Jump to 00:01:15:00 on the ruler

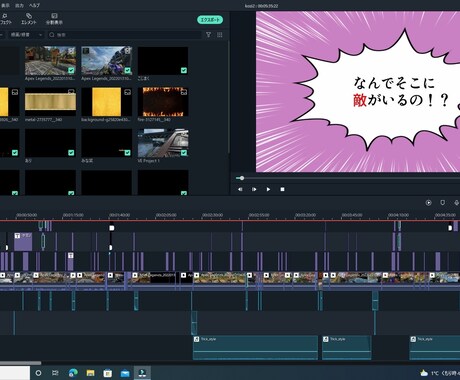[x=73, y=215]
